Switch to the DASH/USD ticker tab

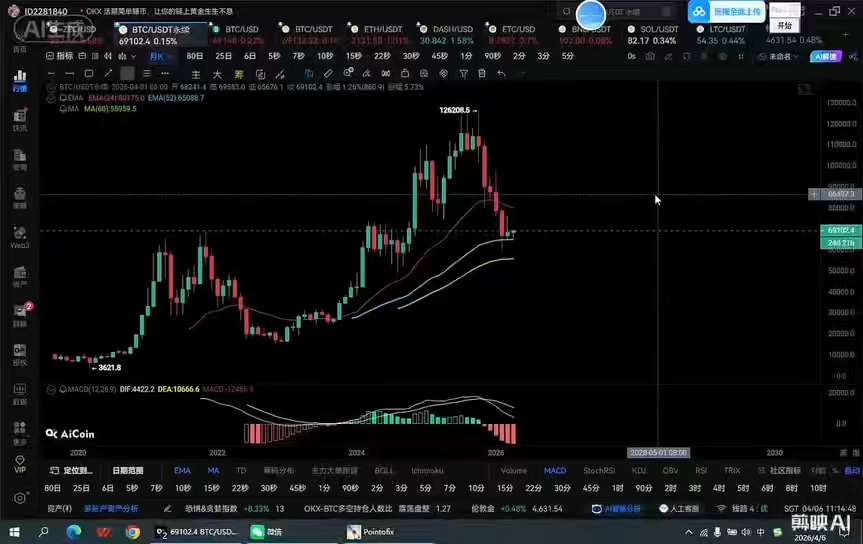[446, 34]
